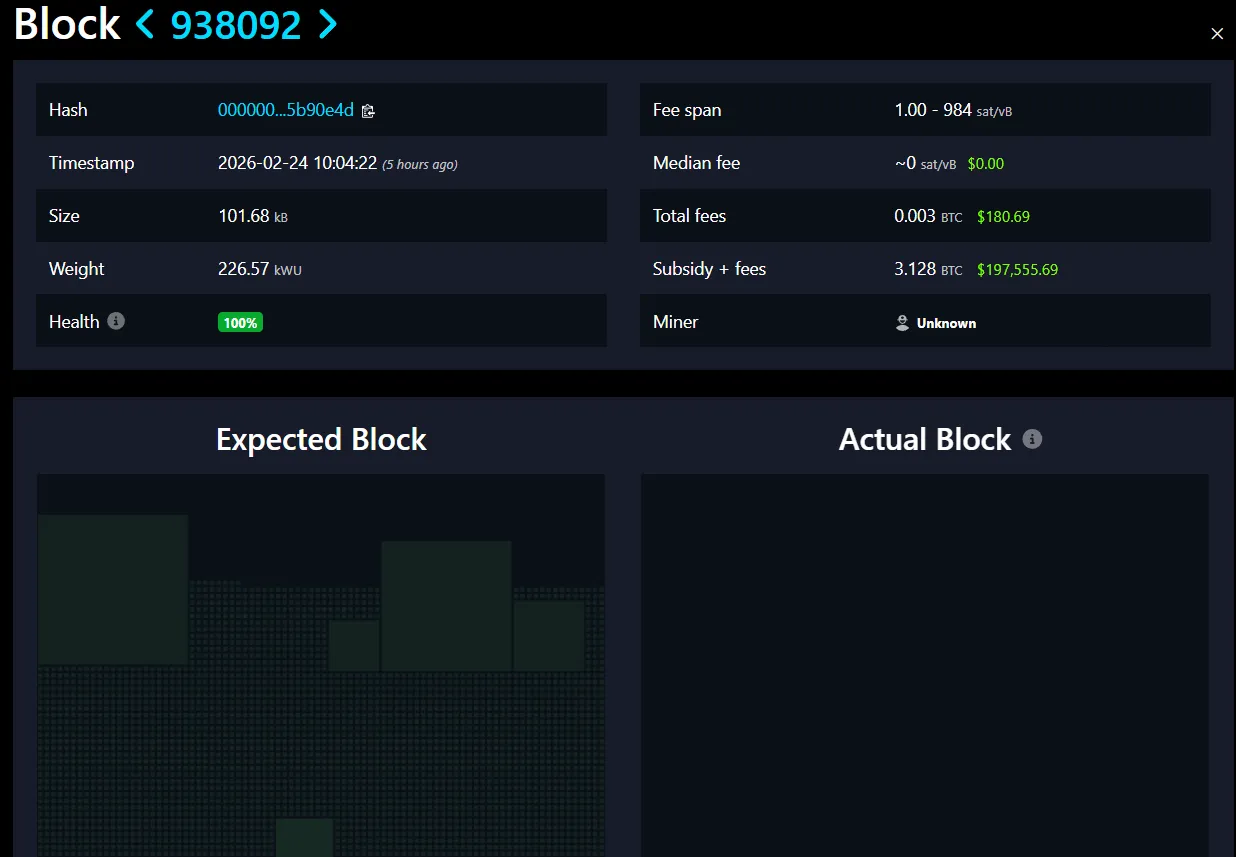1236x857 pixels.
Task: Navigate to the previous block using left chevron
Action: click(x=146, y=25)
